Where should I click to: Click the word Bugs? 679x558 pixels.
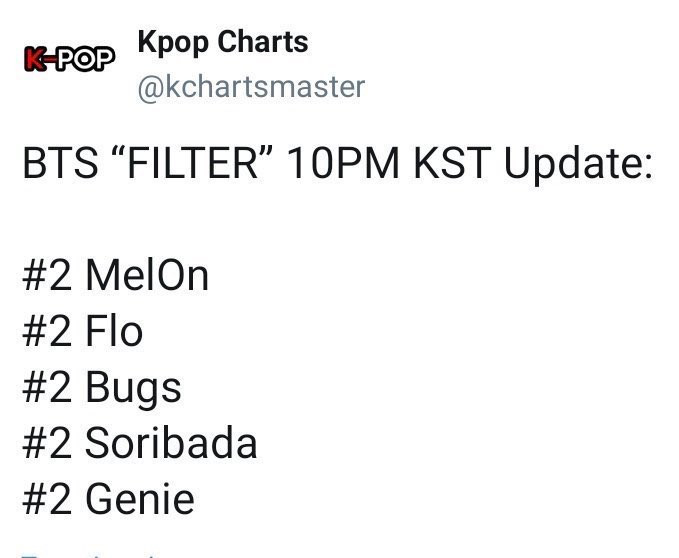[133, 389]
